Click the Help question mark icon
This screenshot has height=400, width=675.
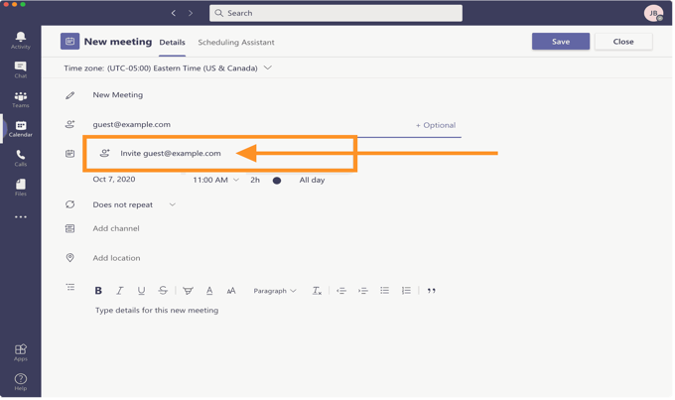[x=20, y=382]
